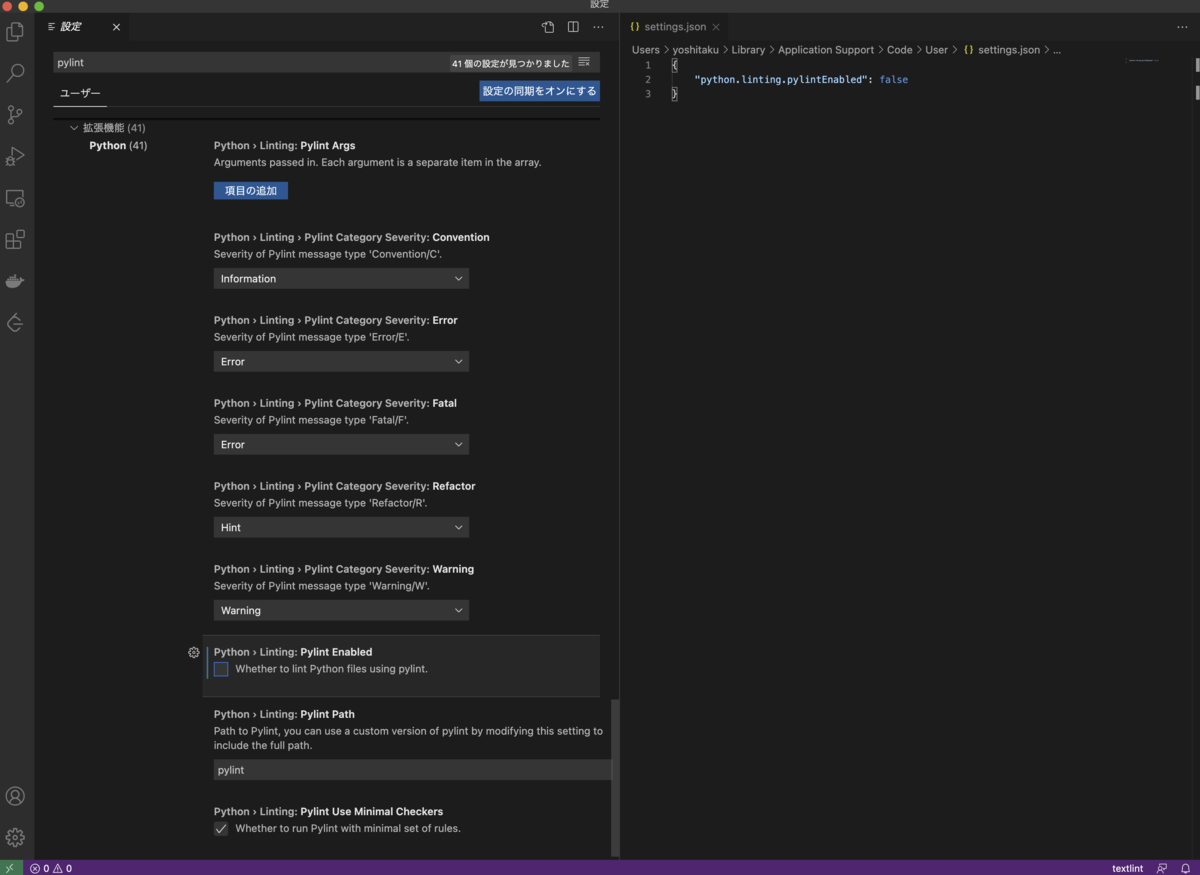The width and height of the screenshot is (1200, 875).
Task: Open the Error category severity dropdown
Action: pyautogui.click(x=341, y=362)
